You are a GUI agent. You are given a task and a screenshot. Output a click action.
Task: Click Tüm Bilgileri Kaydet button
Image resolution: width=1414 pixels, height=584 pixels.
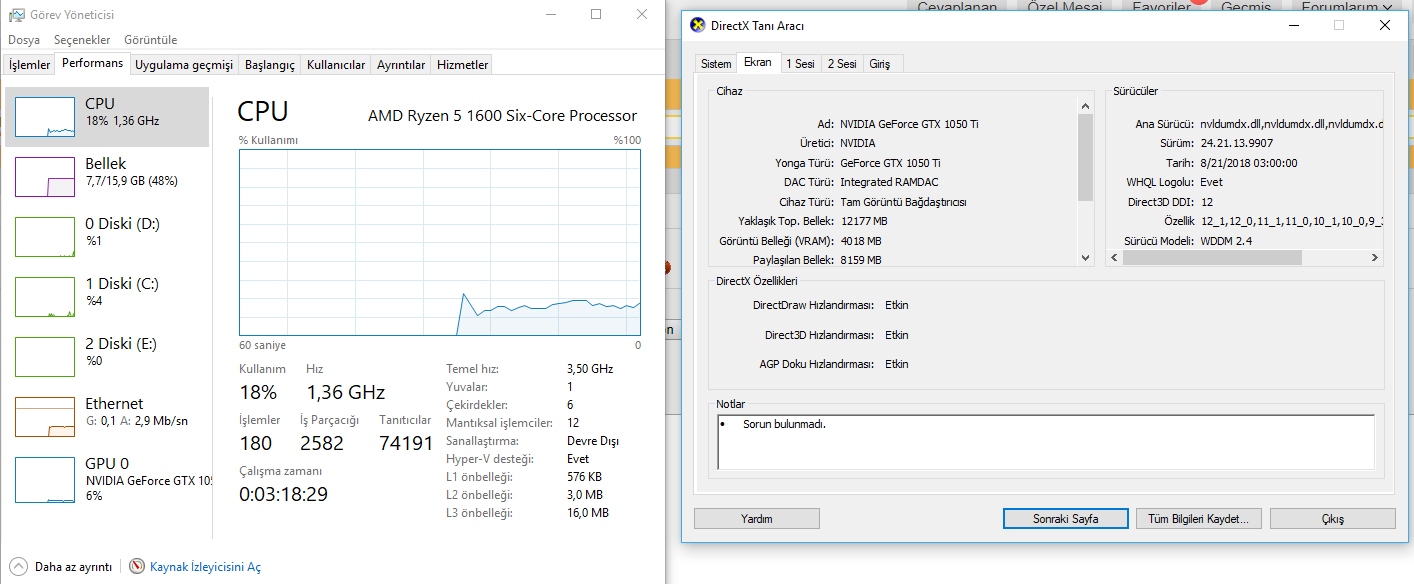point(1199,519)
